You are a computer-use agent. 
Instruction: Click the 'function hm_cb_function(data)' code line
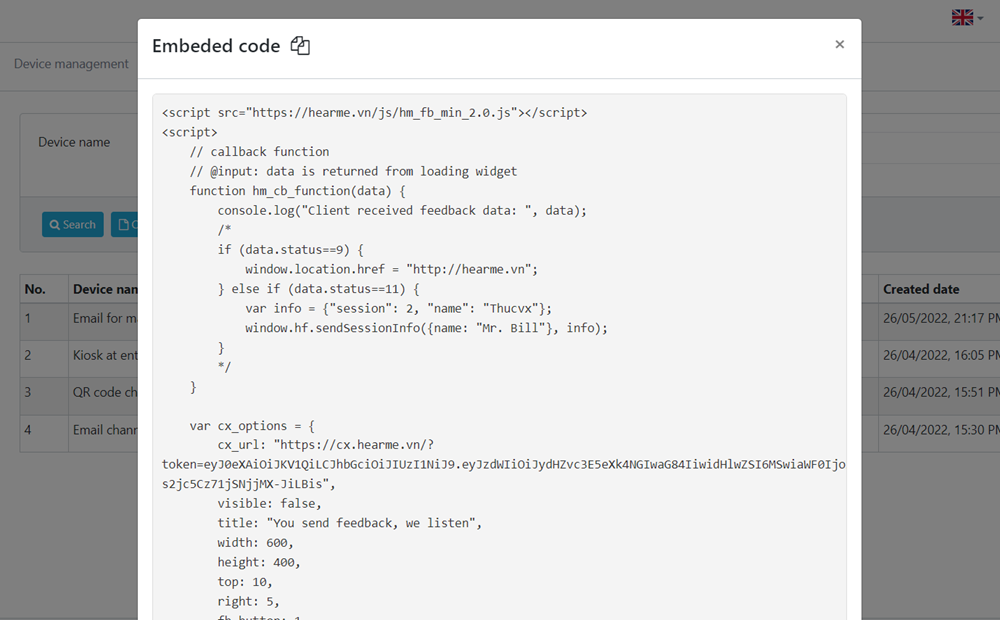coord(297,191)
